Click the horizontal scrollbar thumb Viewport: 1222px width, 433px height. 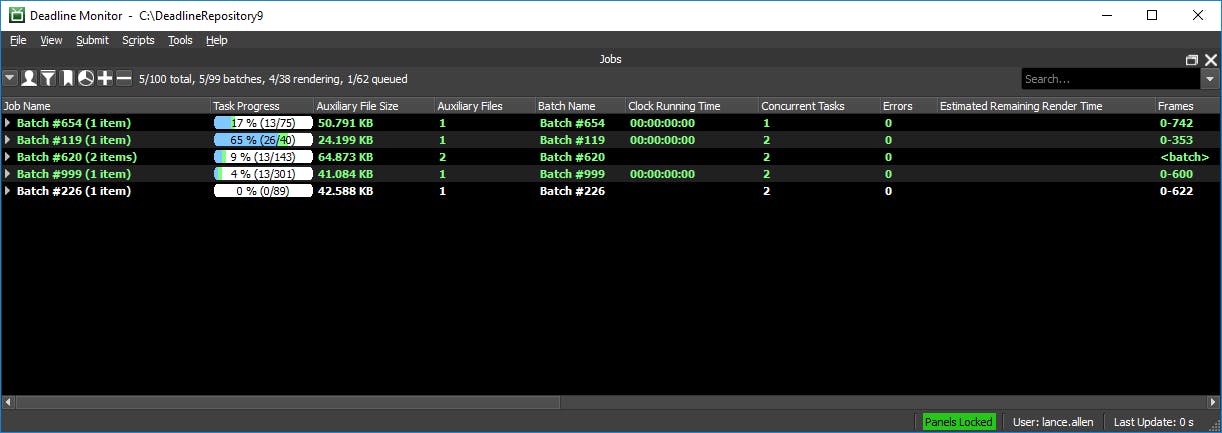(287, 402)
